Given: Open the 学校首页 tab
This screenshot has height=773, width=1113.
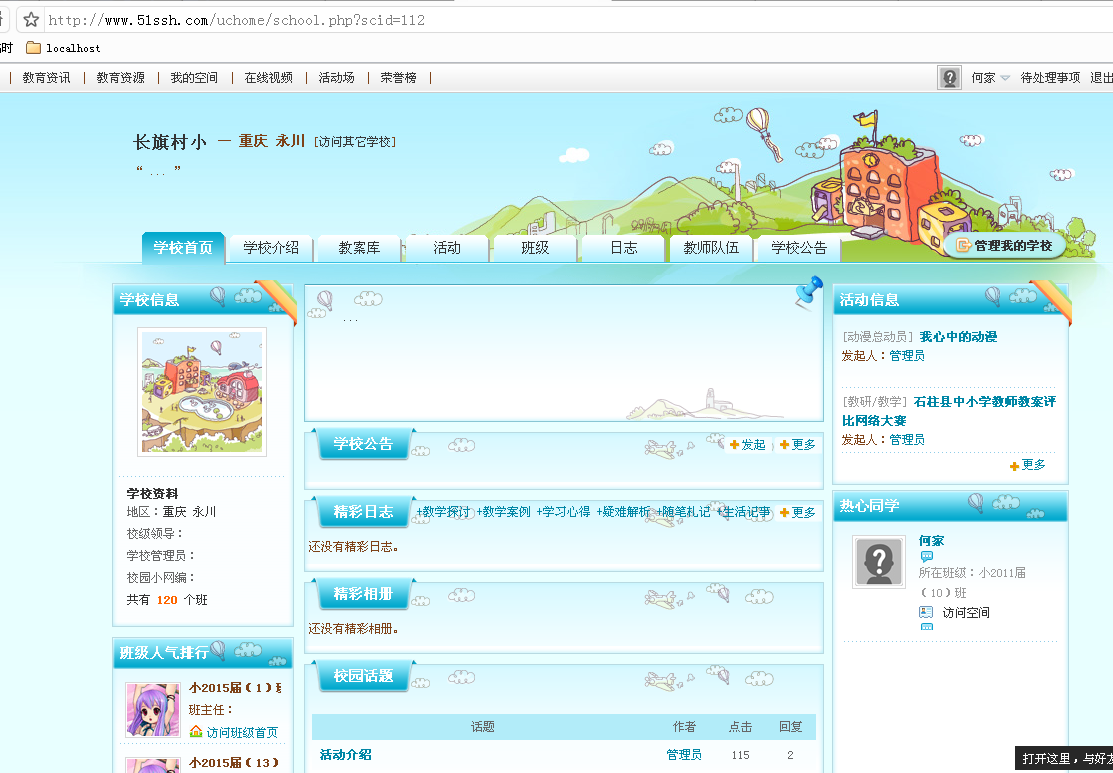Looking at the screenshot, I should click(183, 248).
